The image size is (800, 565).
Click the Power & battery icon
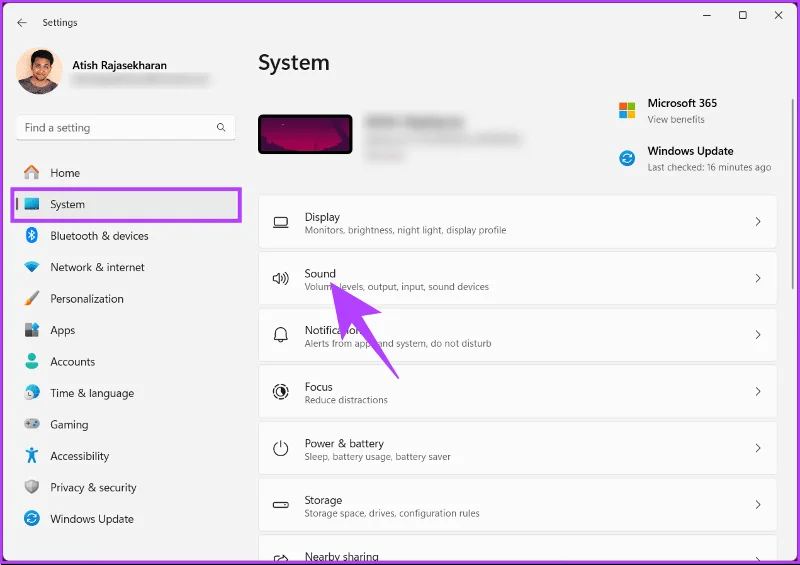281,448
